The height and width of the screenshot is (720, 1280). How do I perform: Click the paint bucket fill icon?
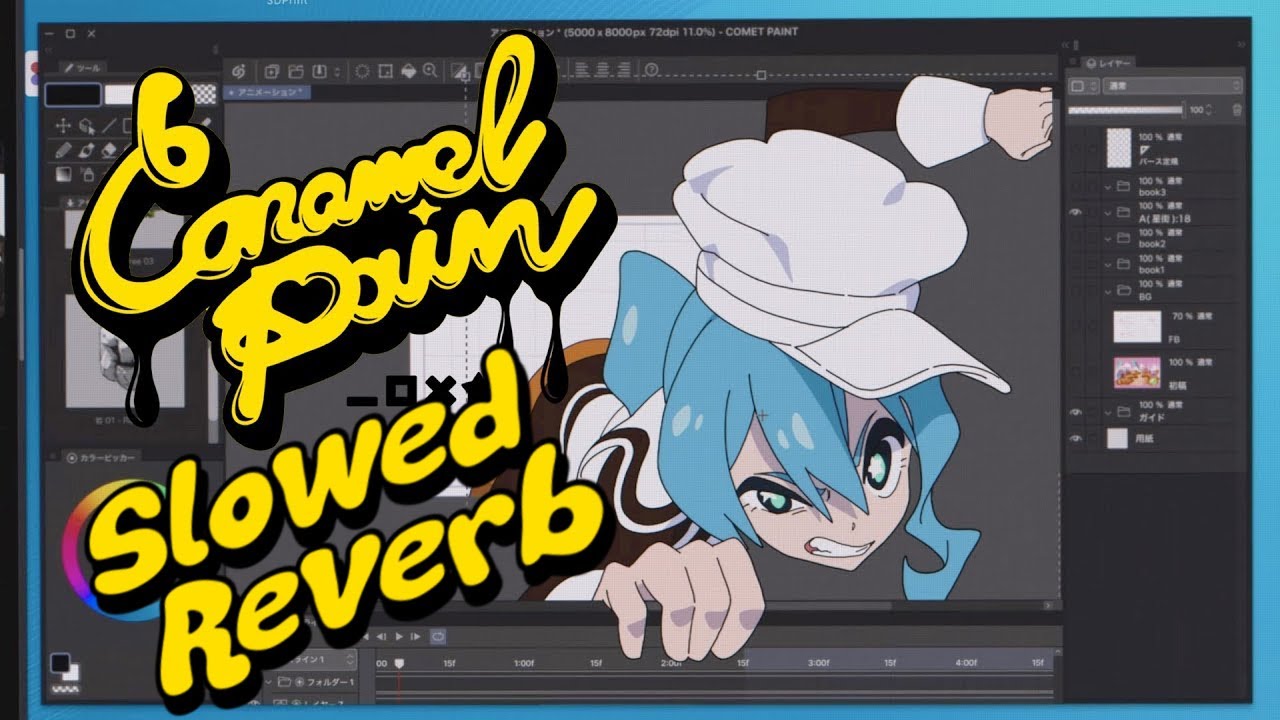[x=408, y=71]
